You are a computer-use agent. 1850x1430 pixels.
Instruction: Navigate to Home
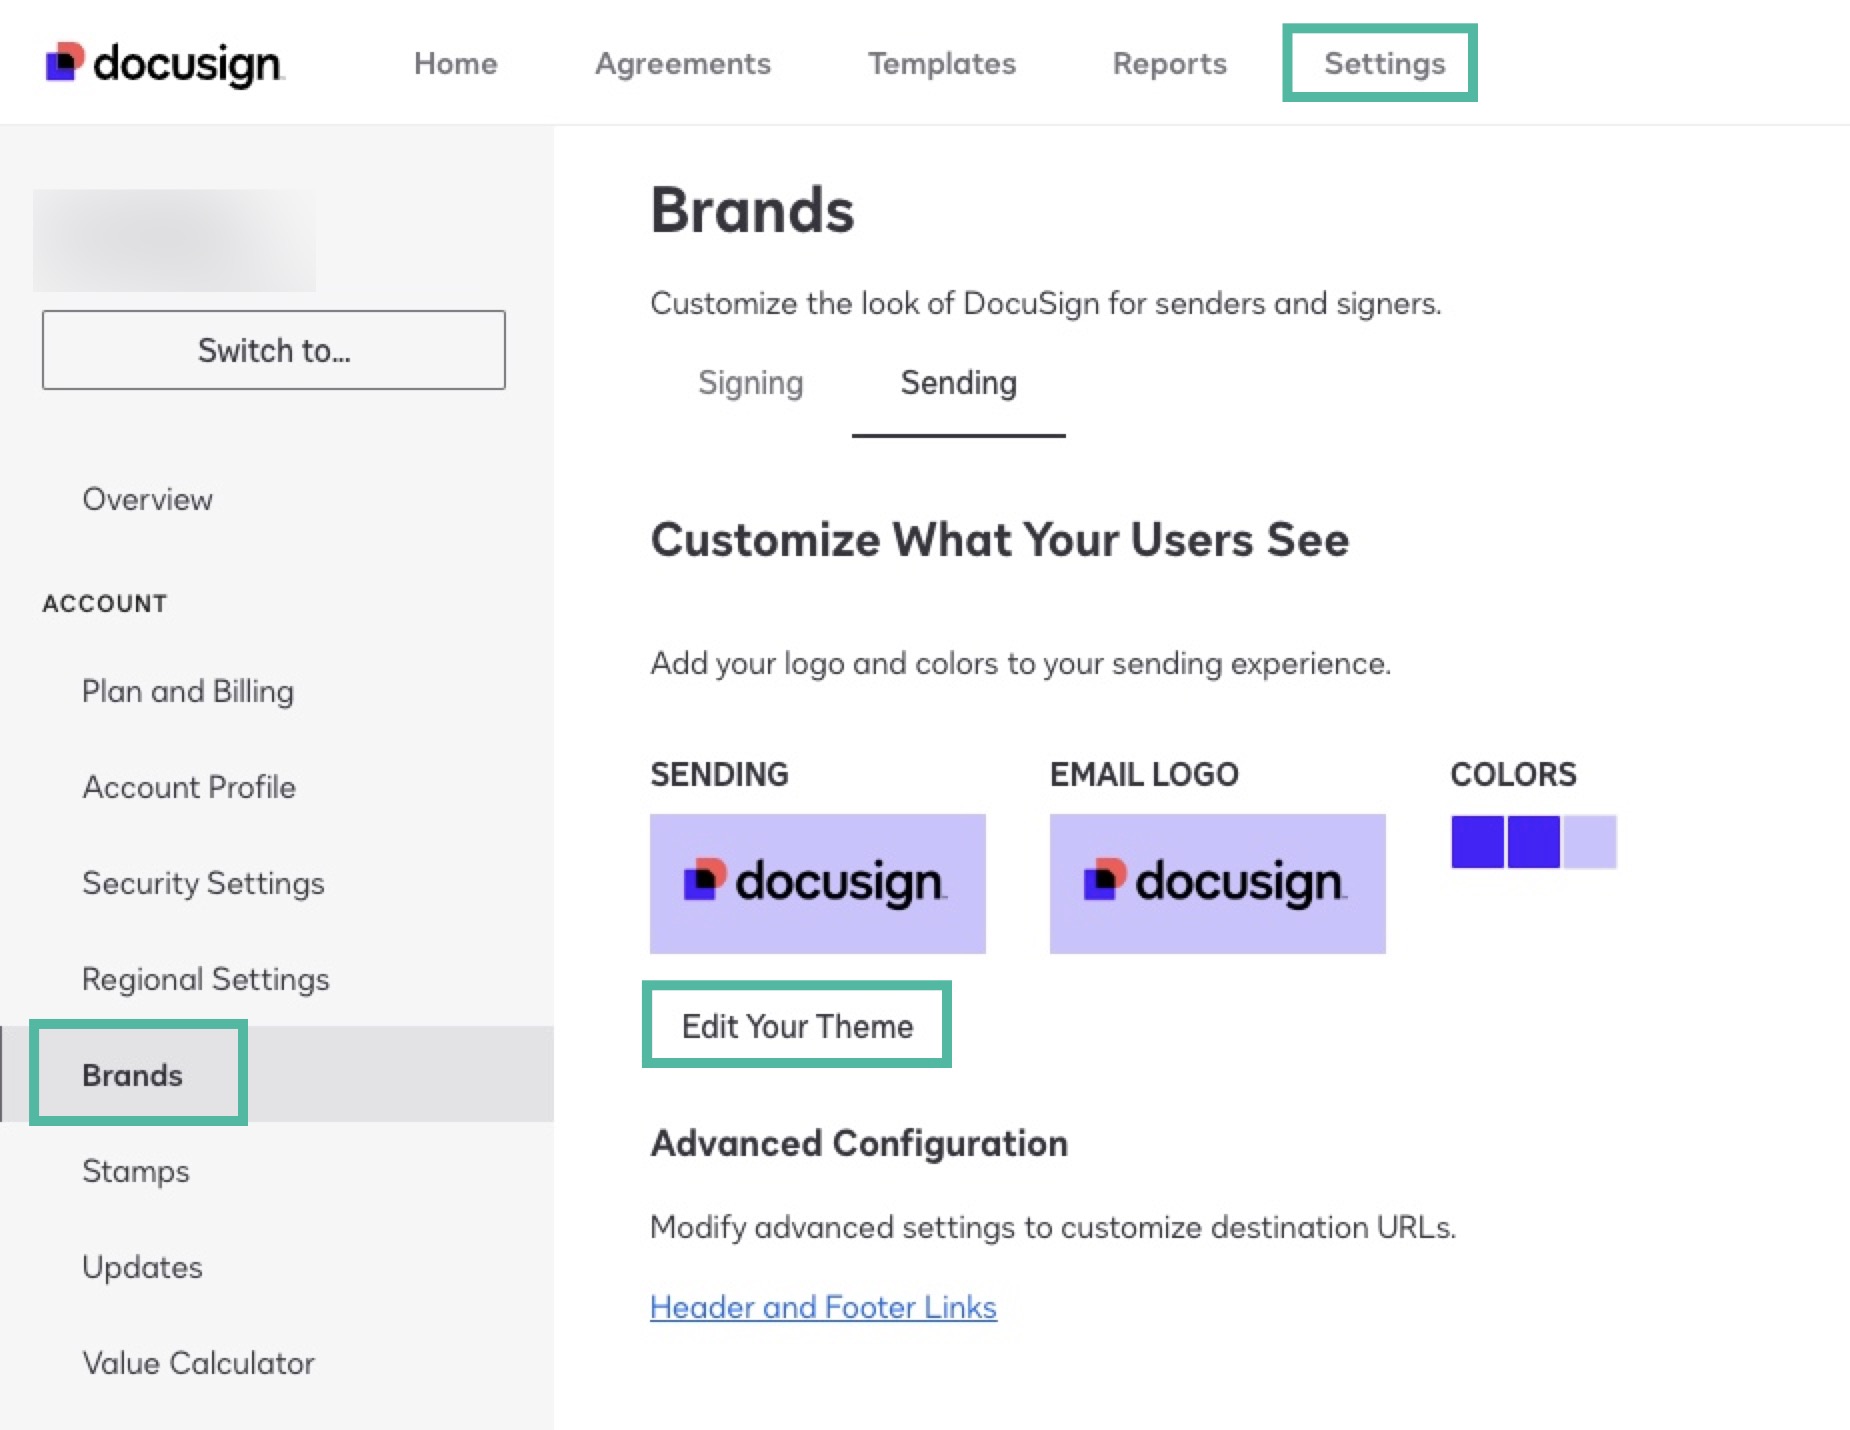(x=455, y=62)
